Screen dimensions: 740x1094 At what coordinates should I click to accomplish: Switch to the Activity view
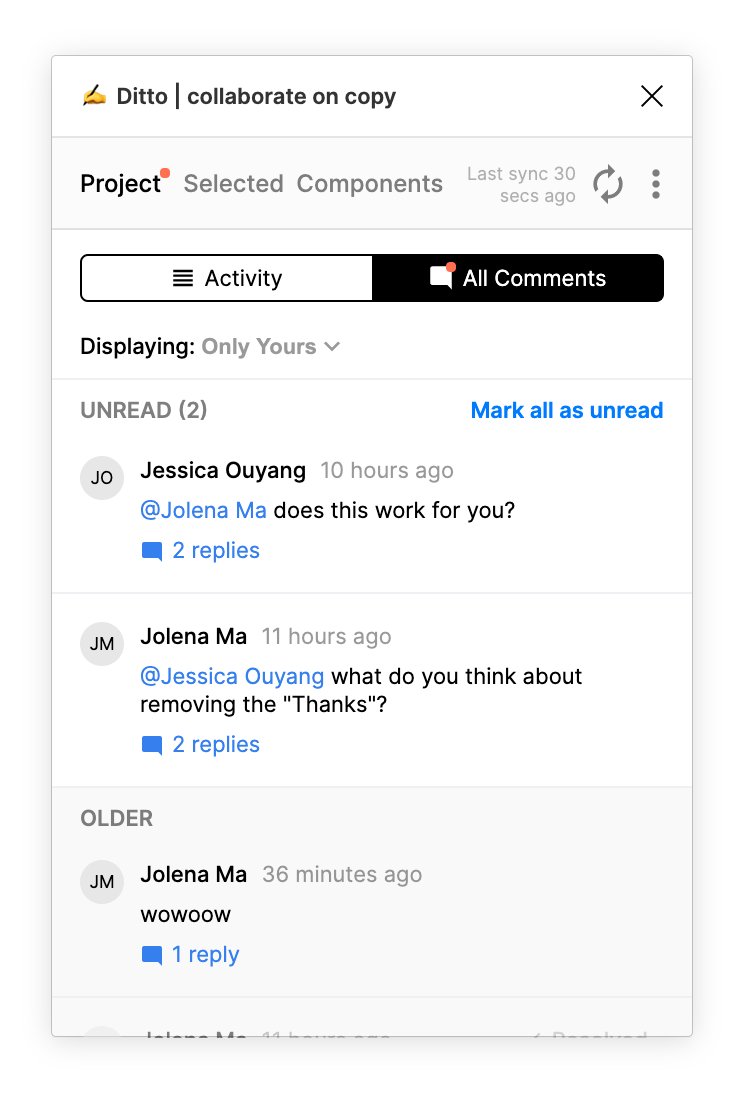227,278
